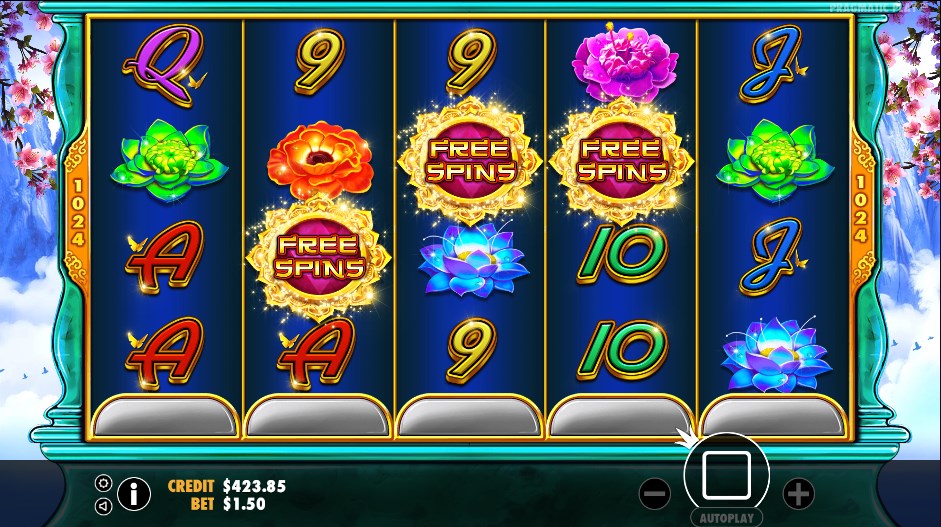Image resolution: width=941 pixels, height=527 pixels.
Task: Open the settings gear icon
Action: [103, 483]
